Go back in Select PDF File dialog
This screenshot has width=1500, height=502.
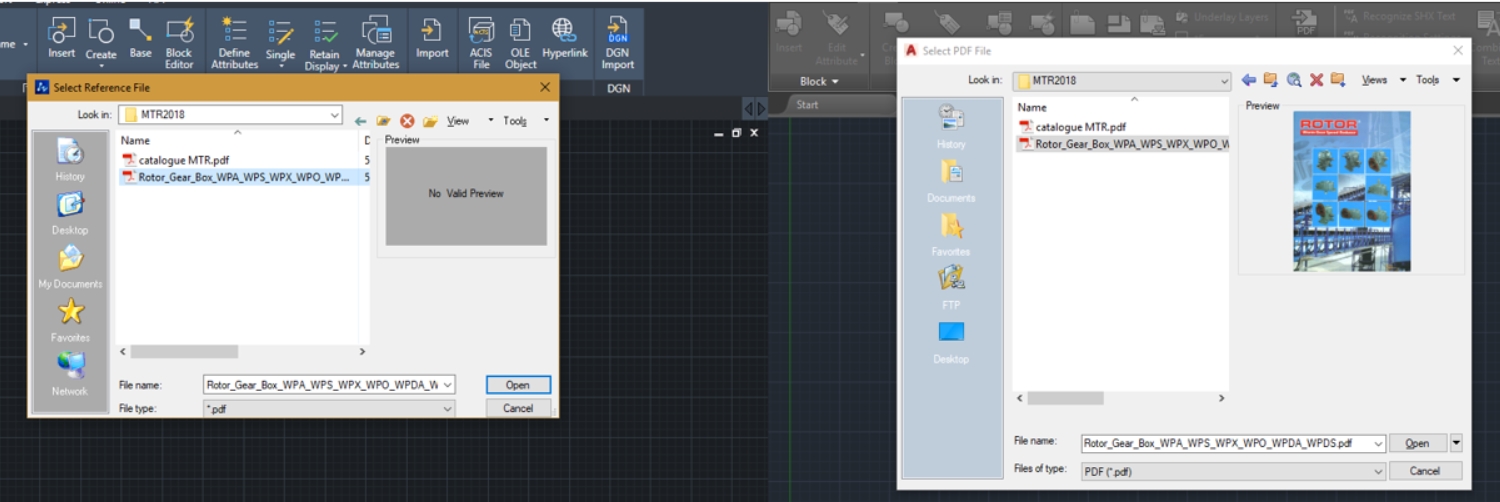[1248, 80]
